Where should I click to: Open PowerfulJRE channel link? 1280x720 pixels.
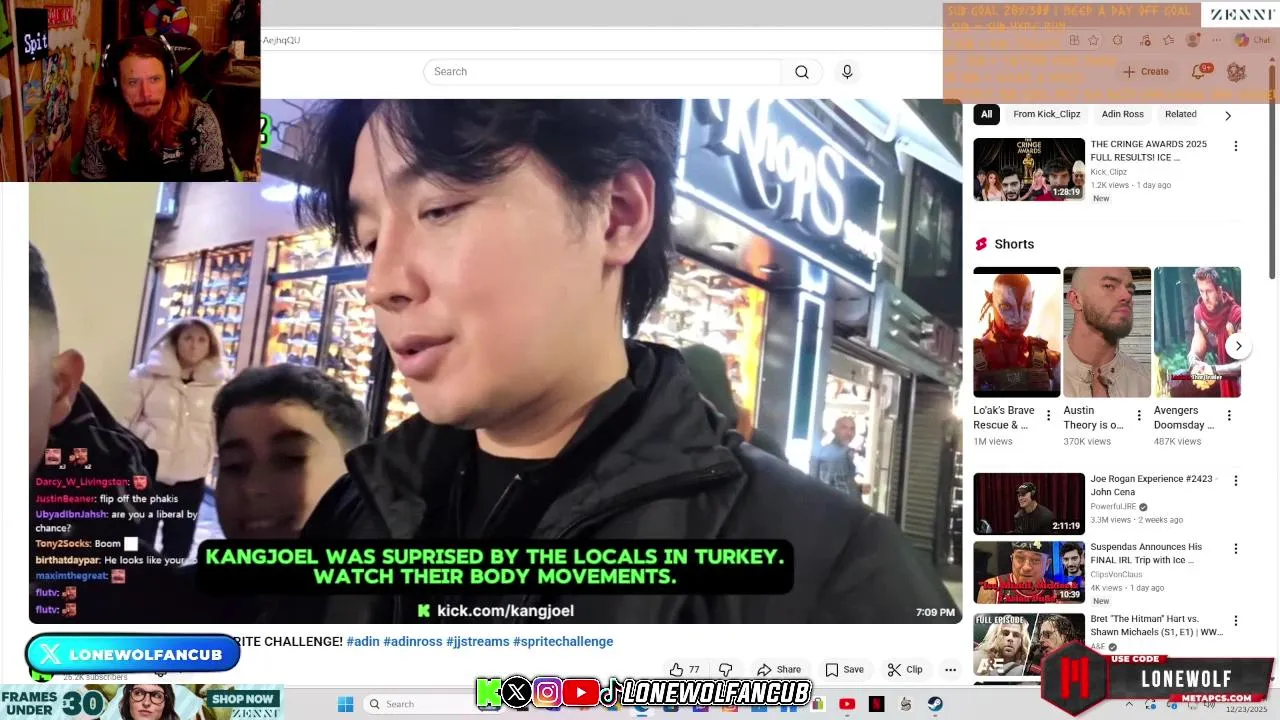tap(1115, 507)
